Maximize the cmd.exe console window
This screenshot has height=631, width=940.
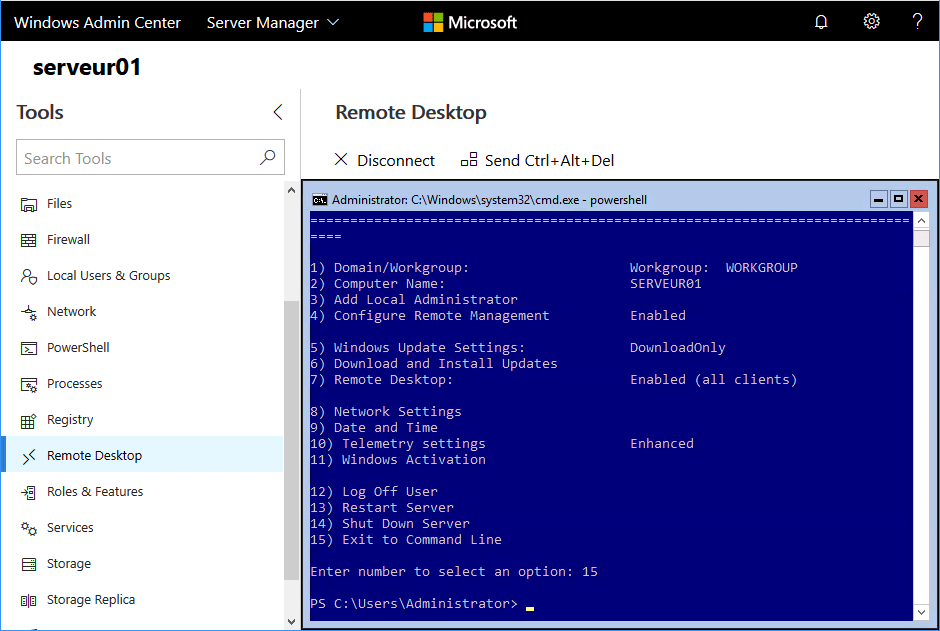point(898,199)
